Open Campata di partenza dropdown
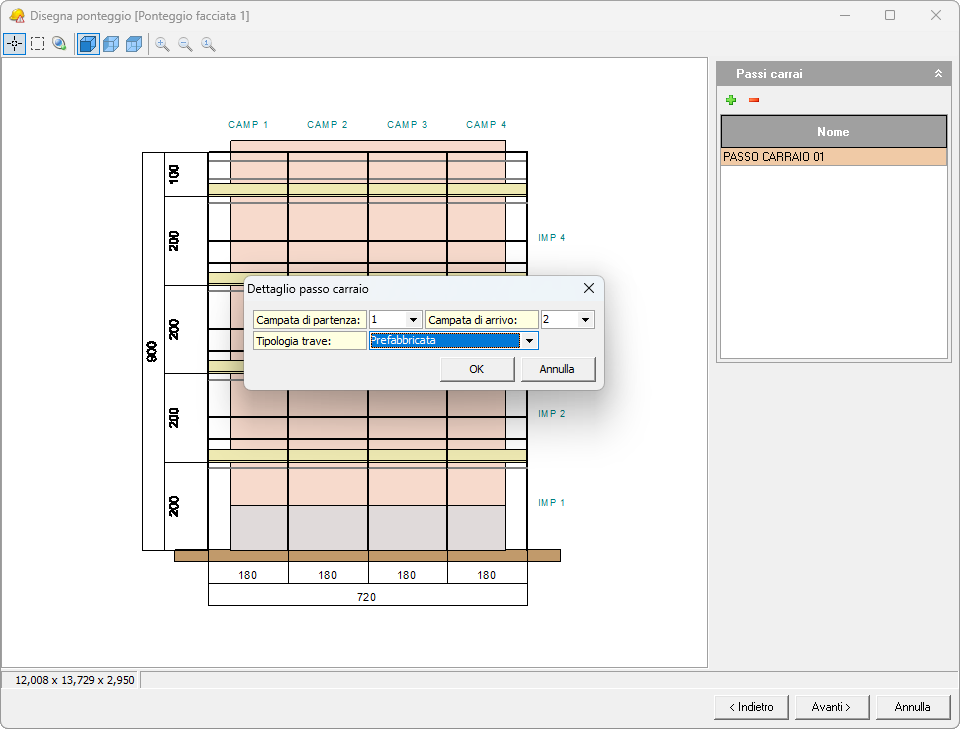This screenshot has height=729, width=960. tap(413, 320)
